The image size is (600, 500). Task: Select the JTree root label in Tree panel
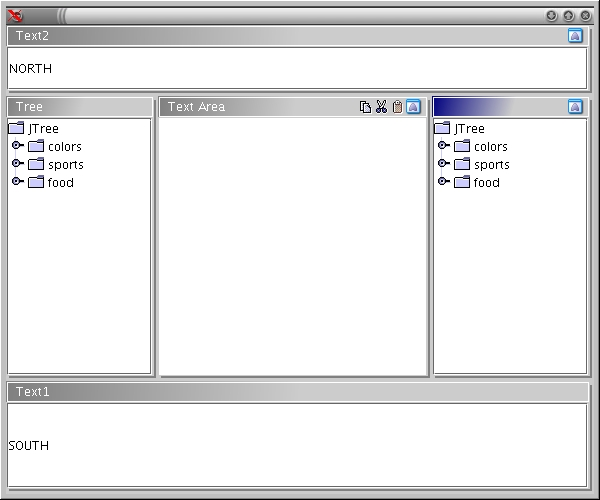click(x=43, y=129)
